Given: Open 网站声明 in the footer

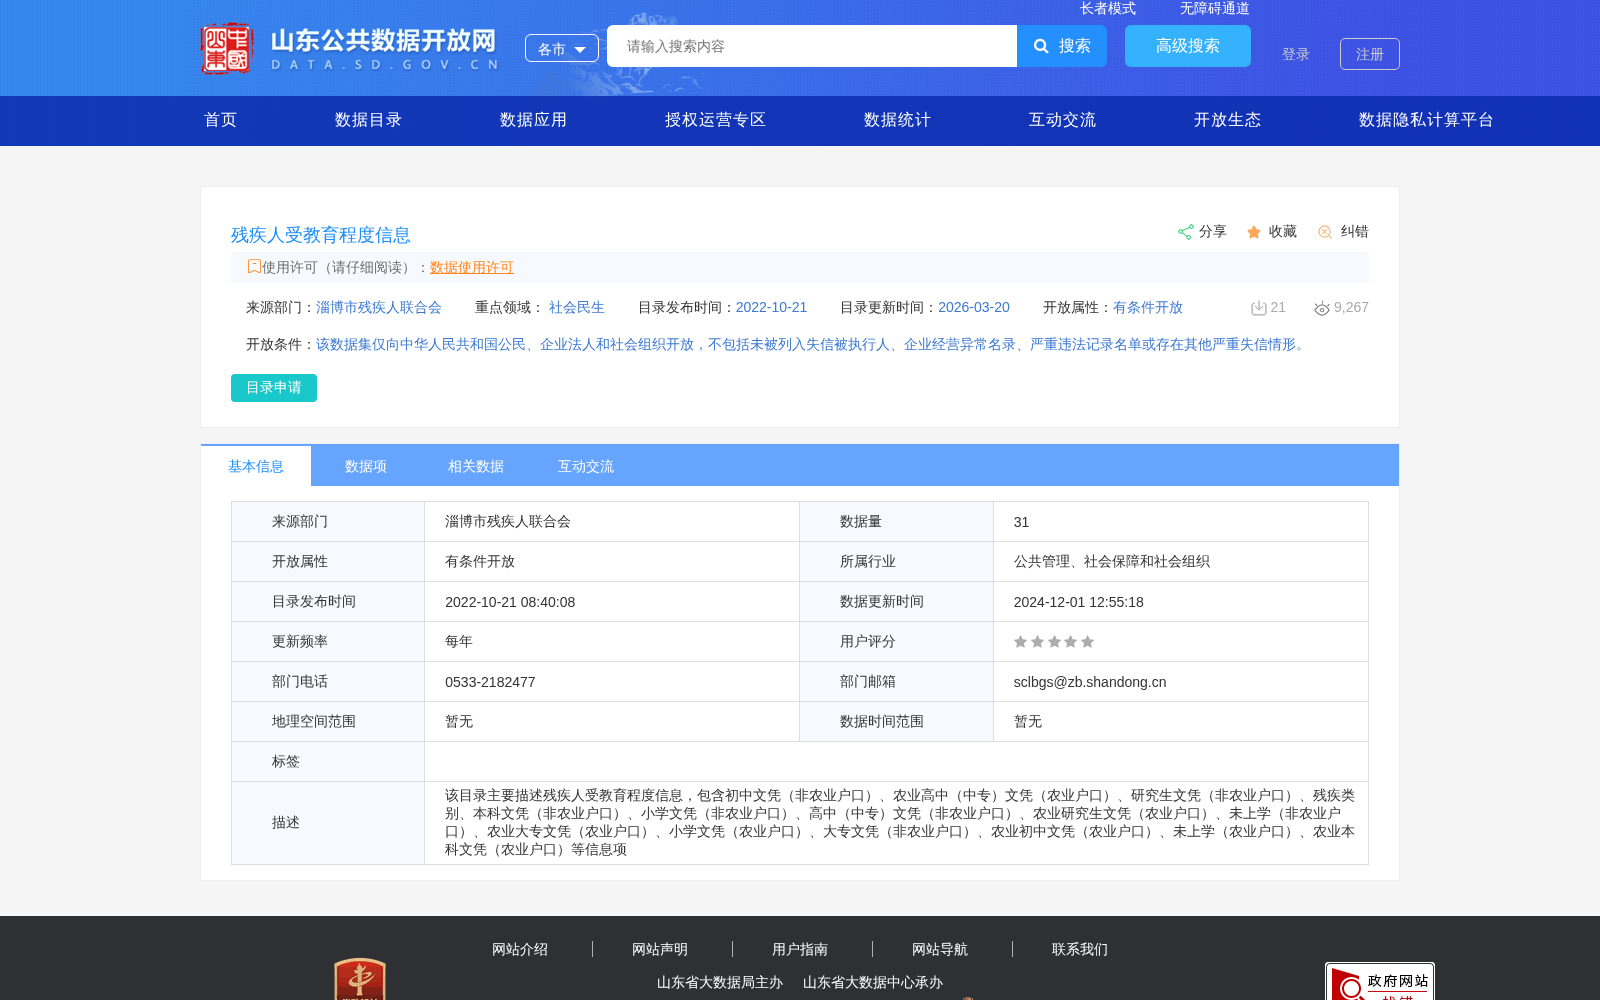Looking at the screenshot, I should click(x=660, y=949).
